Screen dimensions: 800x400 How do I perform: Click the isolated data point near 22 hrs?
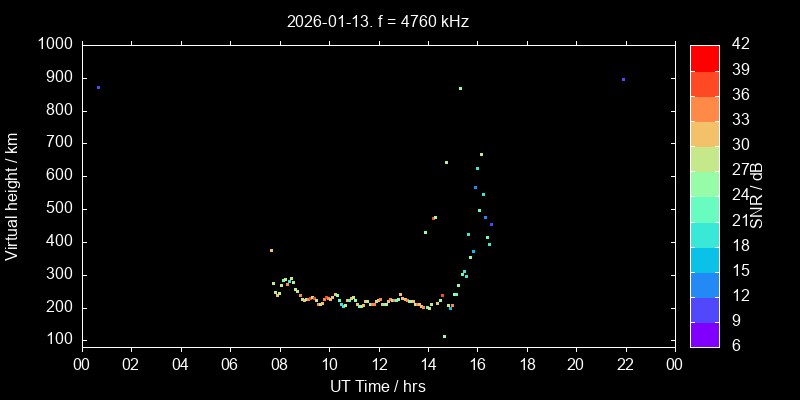(623, 79)
